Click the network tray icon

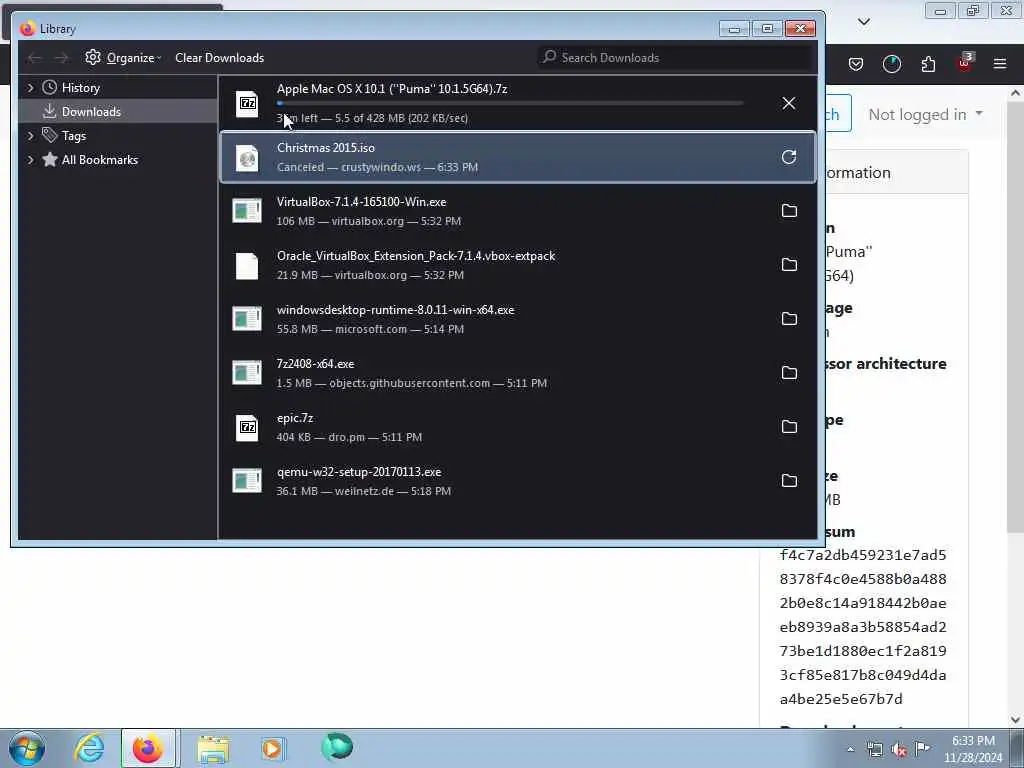(874, 750)
